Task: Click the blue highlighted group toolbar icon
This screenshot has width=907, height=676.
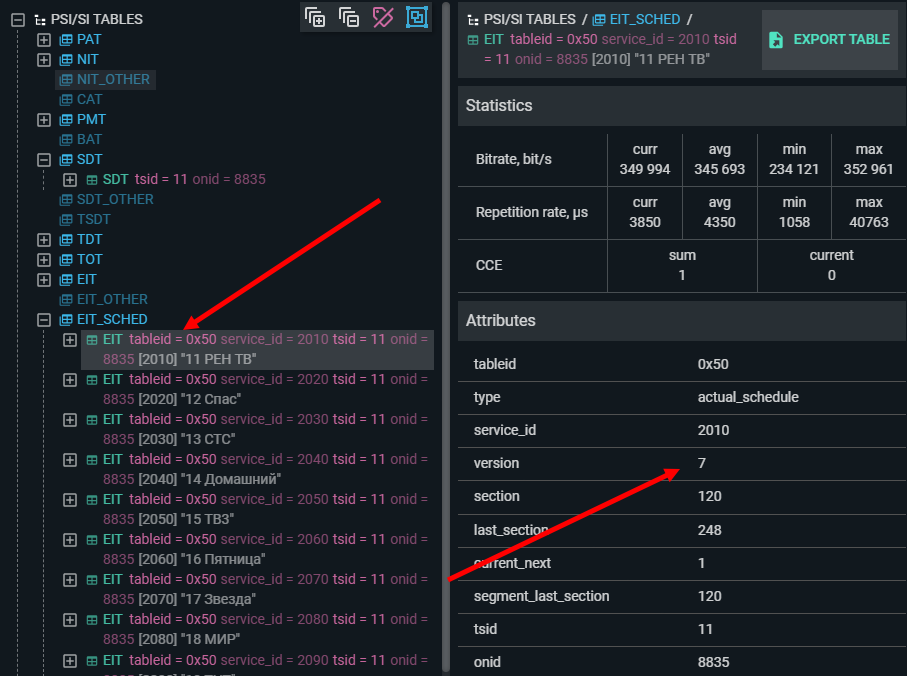Action: click(x=416, y=17)
